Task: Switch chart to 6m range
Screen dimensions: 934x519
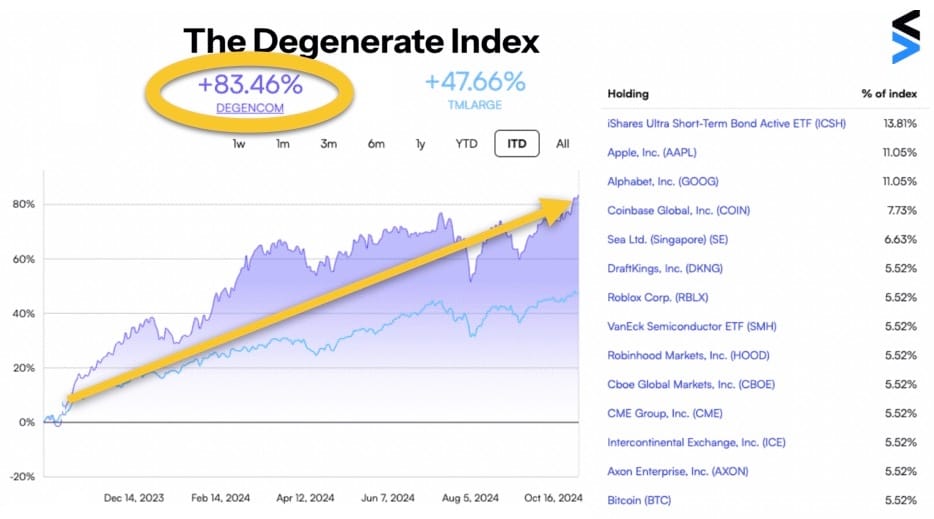Action: (376, 144)
